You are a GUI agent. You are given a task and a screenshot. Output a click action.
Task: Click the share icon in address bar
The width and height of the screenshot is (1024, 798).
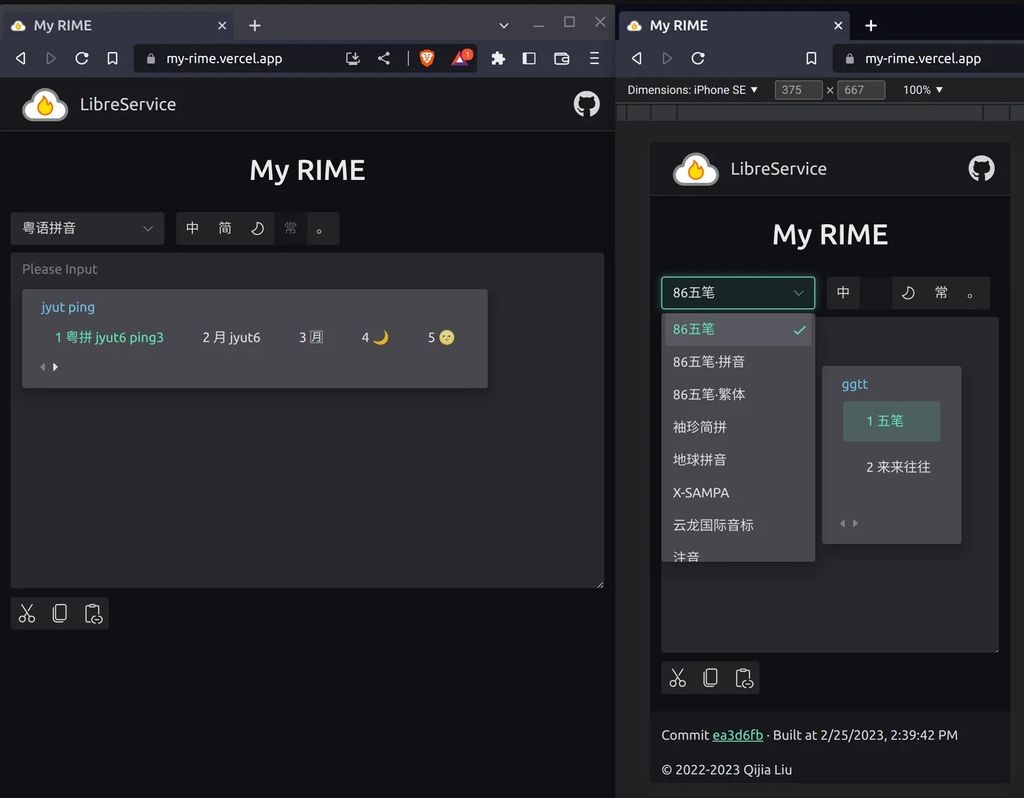point(384,59)
